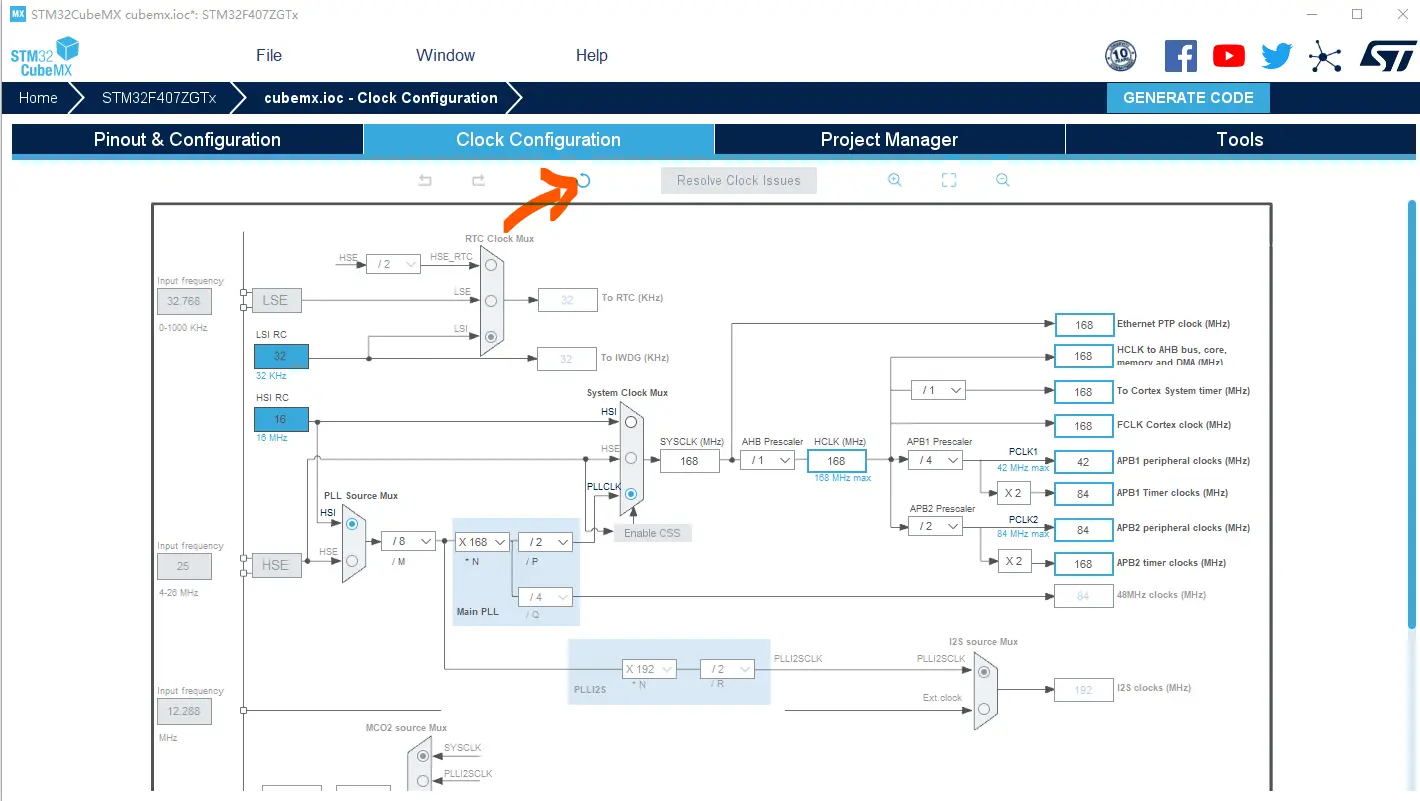1420x801 pixels.
Task: Select HSE in the System Clock Mux
Action: pyautogui.click(x=631, y=458)
